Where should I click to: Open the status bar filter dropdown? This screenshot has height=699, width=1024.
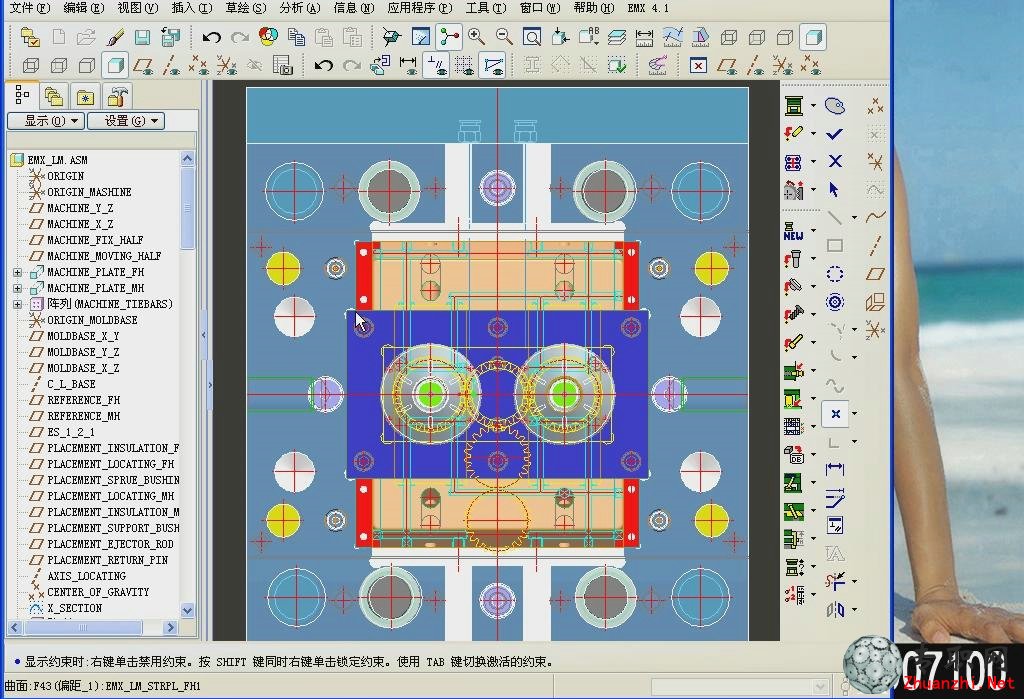click(x=821, y=686)
